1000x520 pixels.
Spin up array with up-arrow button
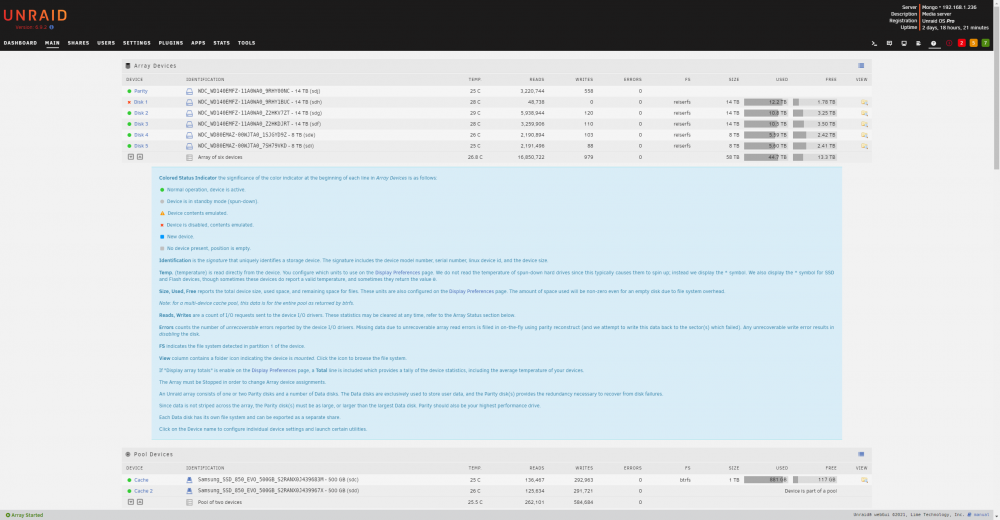[140, 157]
